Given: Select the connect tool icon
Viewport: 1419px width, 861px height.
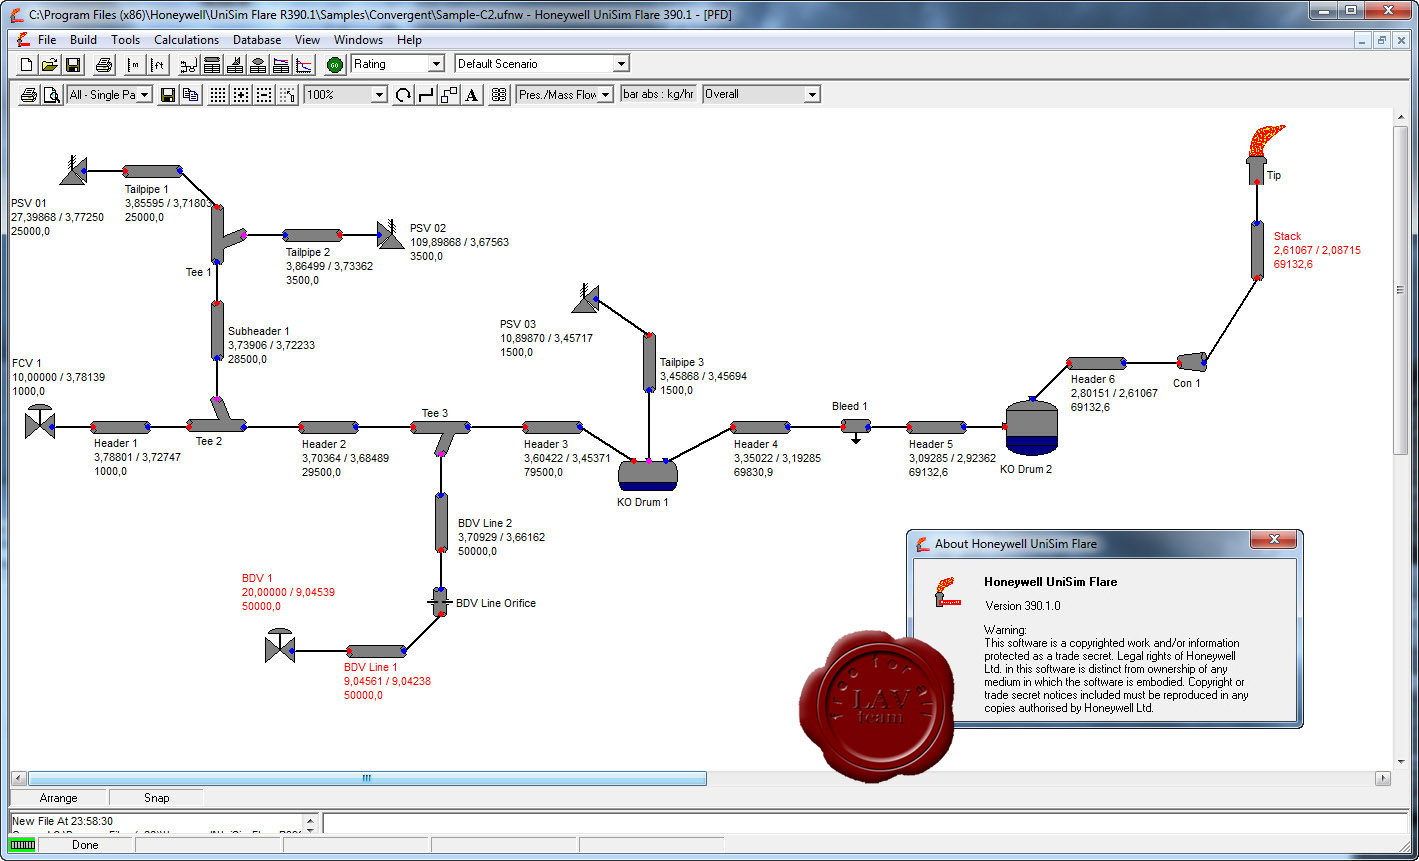Looking at the screenshot, I should (x=426, y=95).
